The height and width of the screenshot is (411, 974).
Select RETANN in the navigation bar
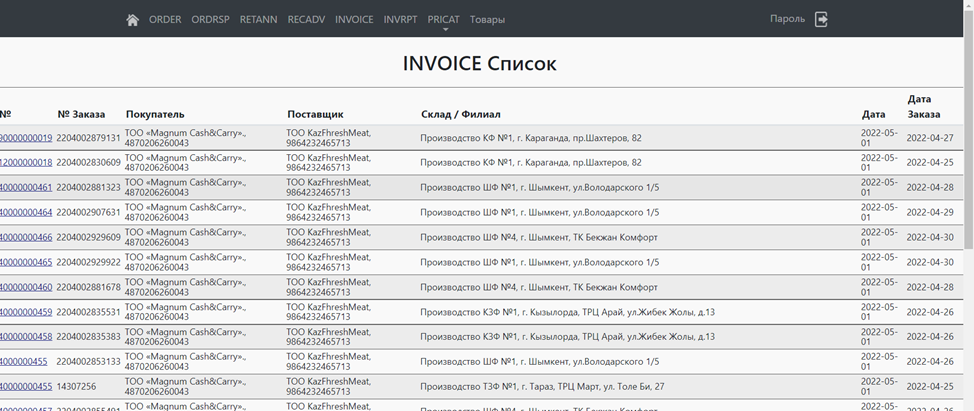tap(258, 20)
